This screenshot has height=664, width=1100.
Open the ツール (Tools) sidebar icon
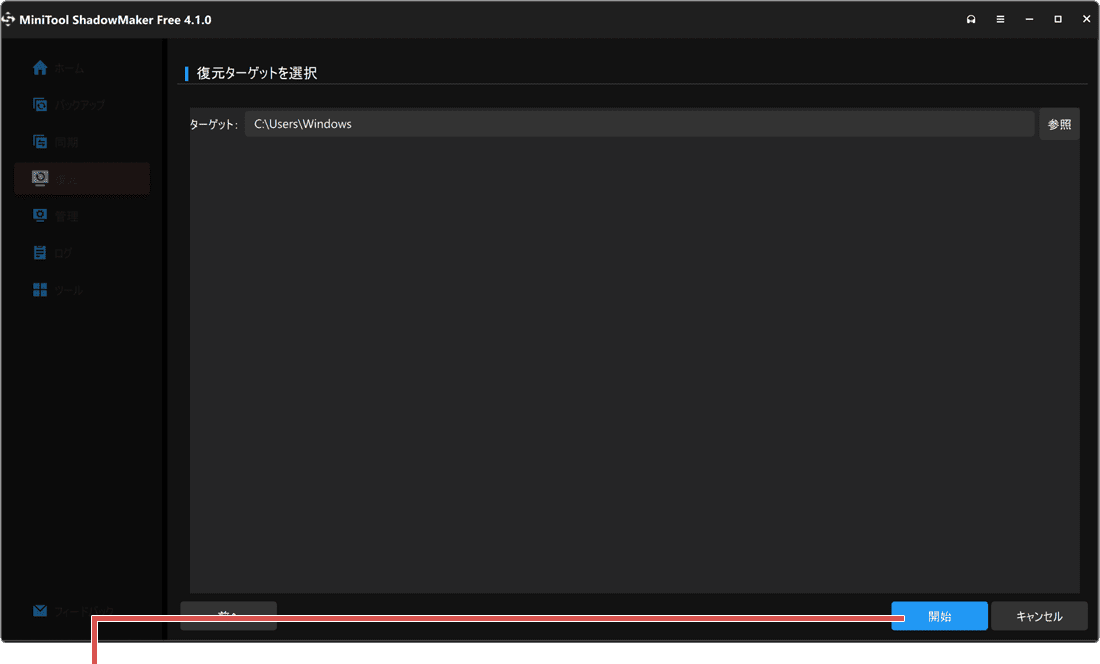pos(40,289)
